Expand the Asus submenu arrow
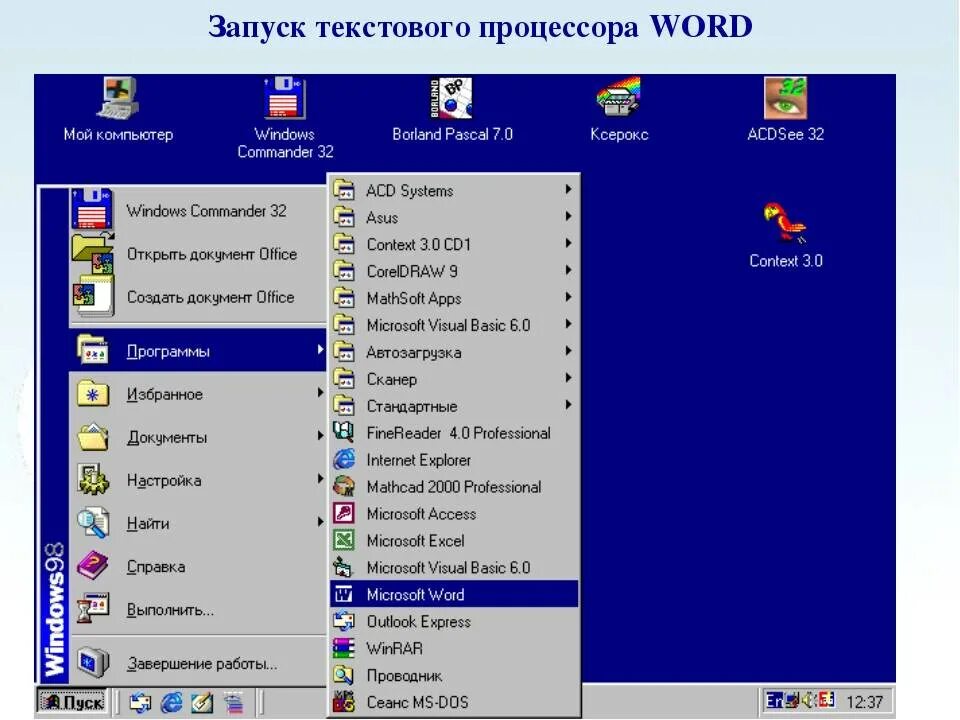The height and width of the screenshot is (720, 960). [x=568, y=216]
